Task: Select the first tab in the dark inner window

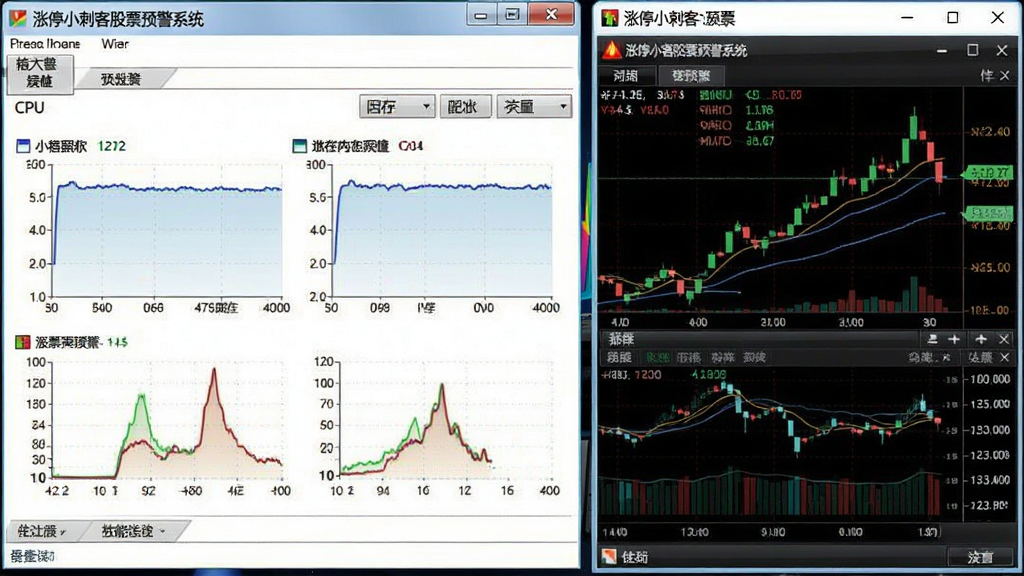Action: click(626, 76)
